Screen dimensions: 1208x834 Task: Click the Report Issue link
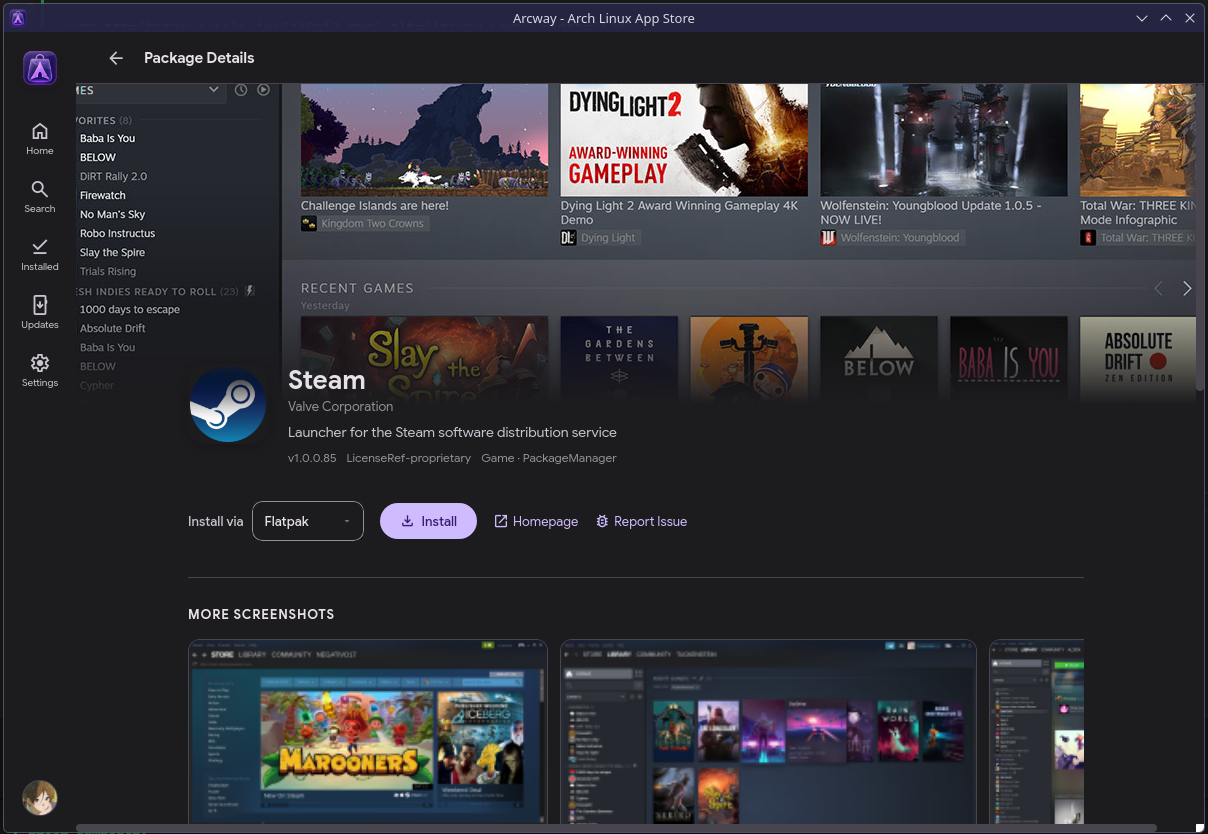pos(641,521)
